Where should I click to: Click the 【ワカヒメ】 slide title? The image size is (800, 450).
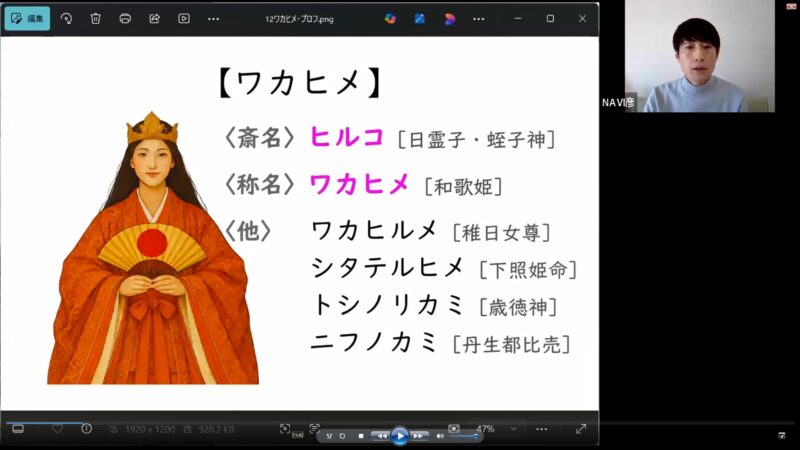299,83
